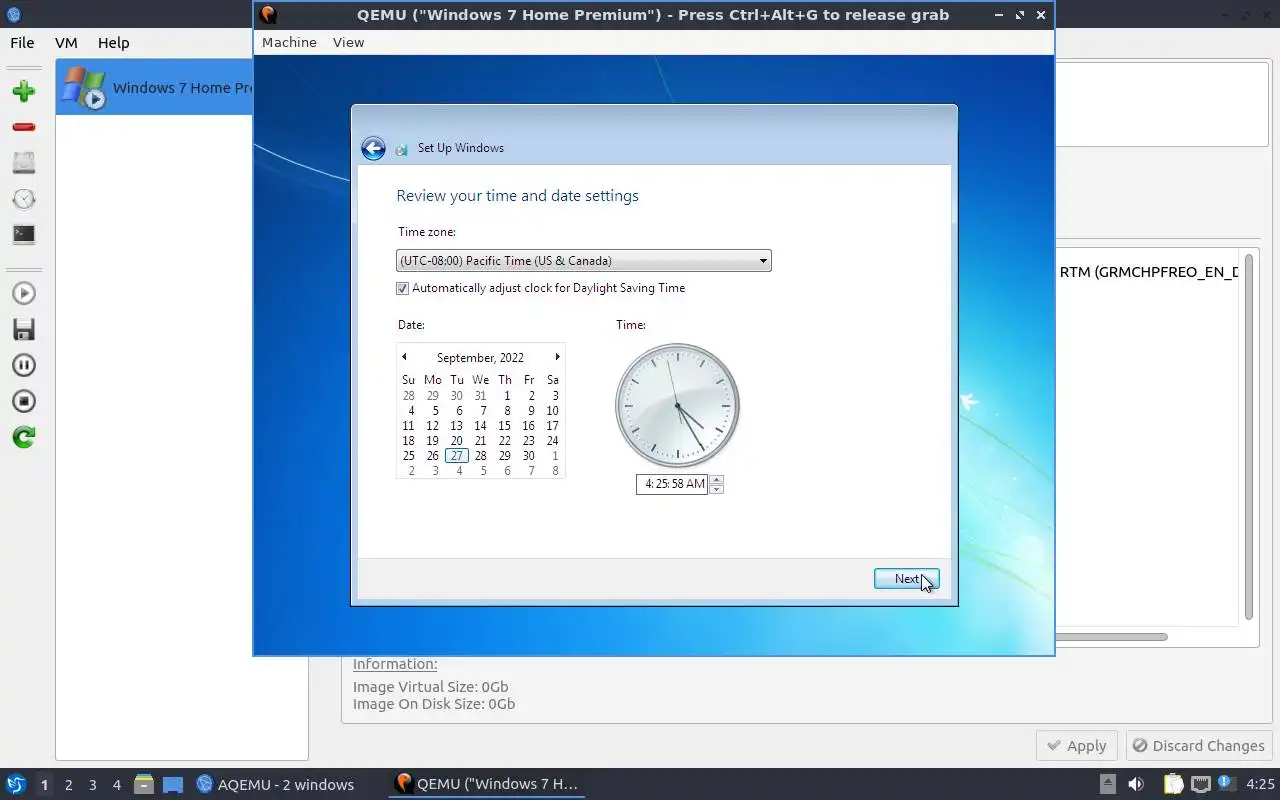Select August 28 leading day in calendar
This screenshot has width=1280, height=800.
point(408,395)
